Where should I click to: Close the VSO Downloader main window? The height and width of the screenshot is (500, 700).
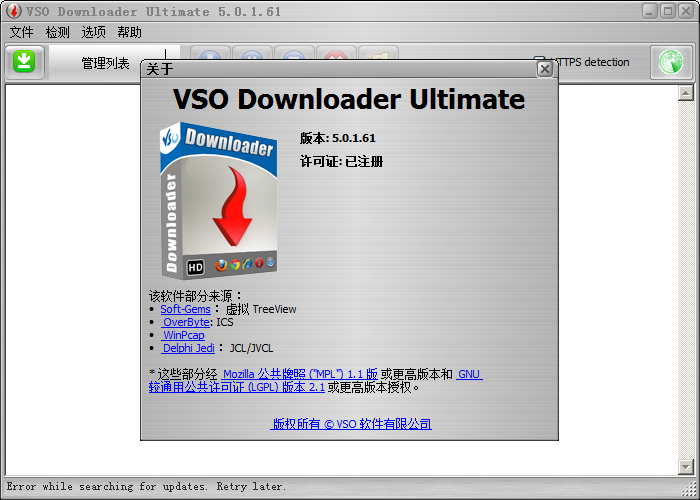pos(686,11)
